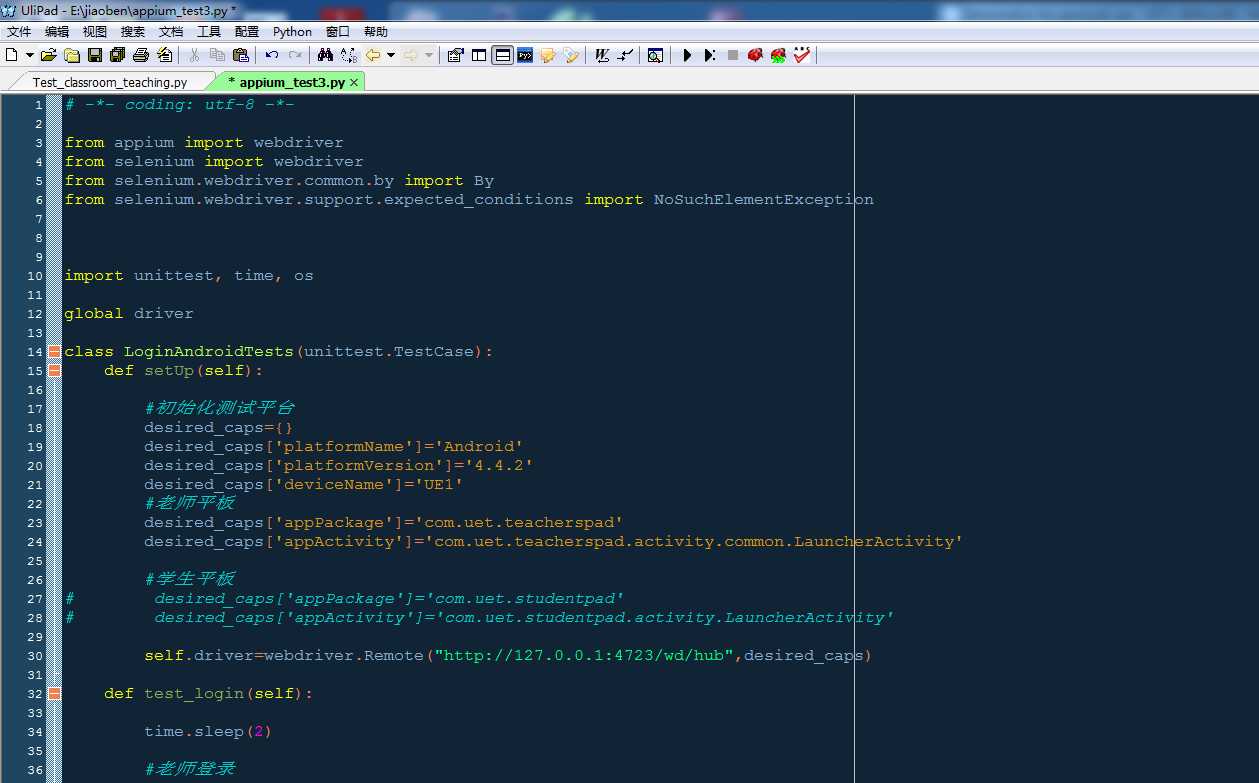Open the 编辑 menu

(57, 32)
